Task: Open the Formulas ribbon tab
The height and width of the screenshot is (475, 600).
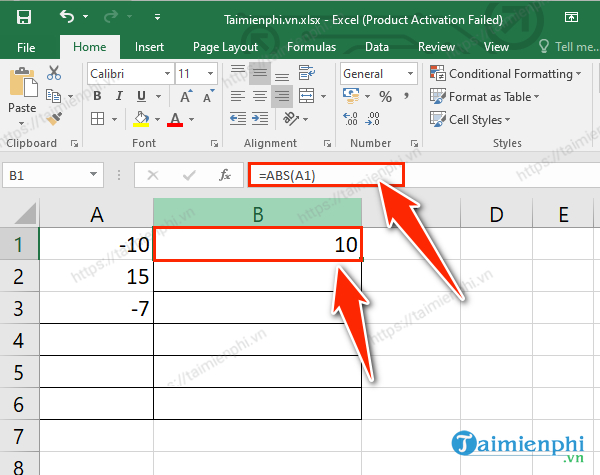Action: tap(311, 46)
